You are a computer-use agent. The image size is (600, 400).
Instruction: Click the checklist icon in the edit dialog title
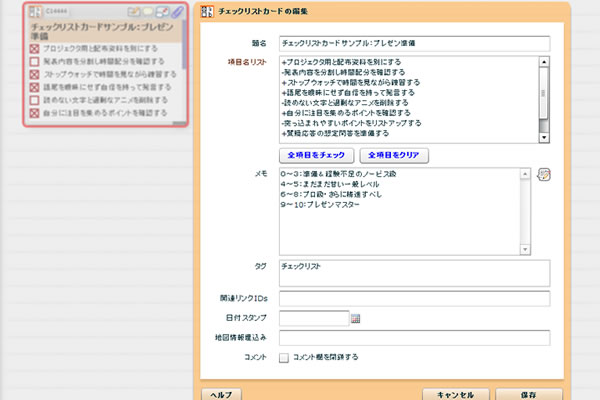[x=207, y=11]
